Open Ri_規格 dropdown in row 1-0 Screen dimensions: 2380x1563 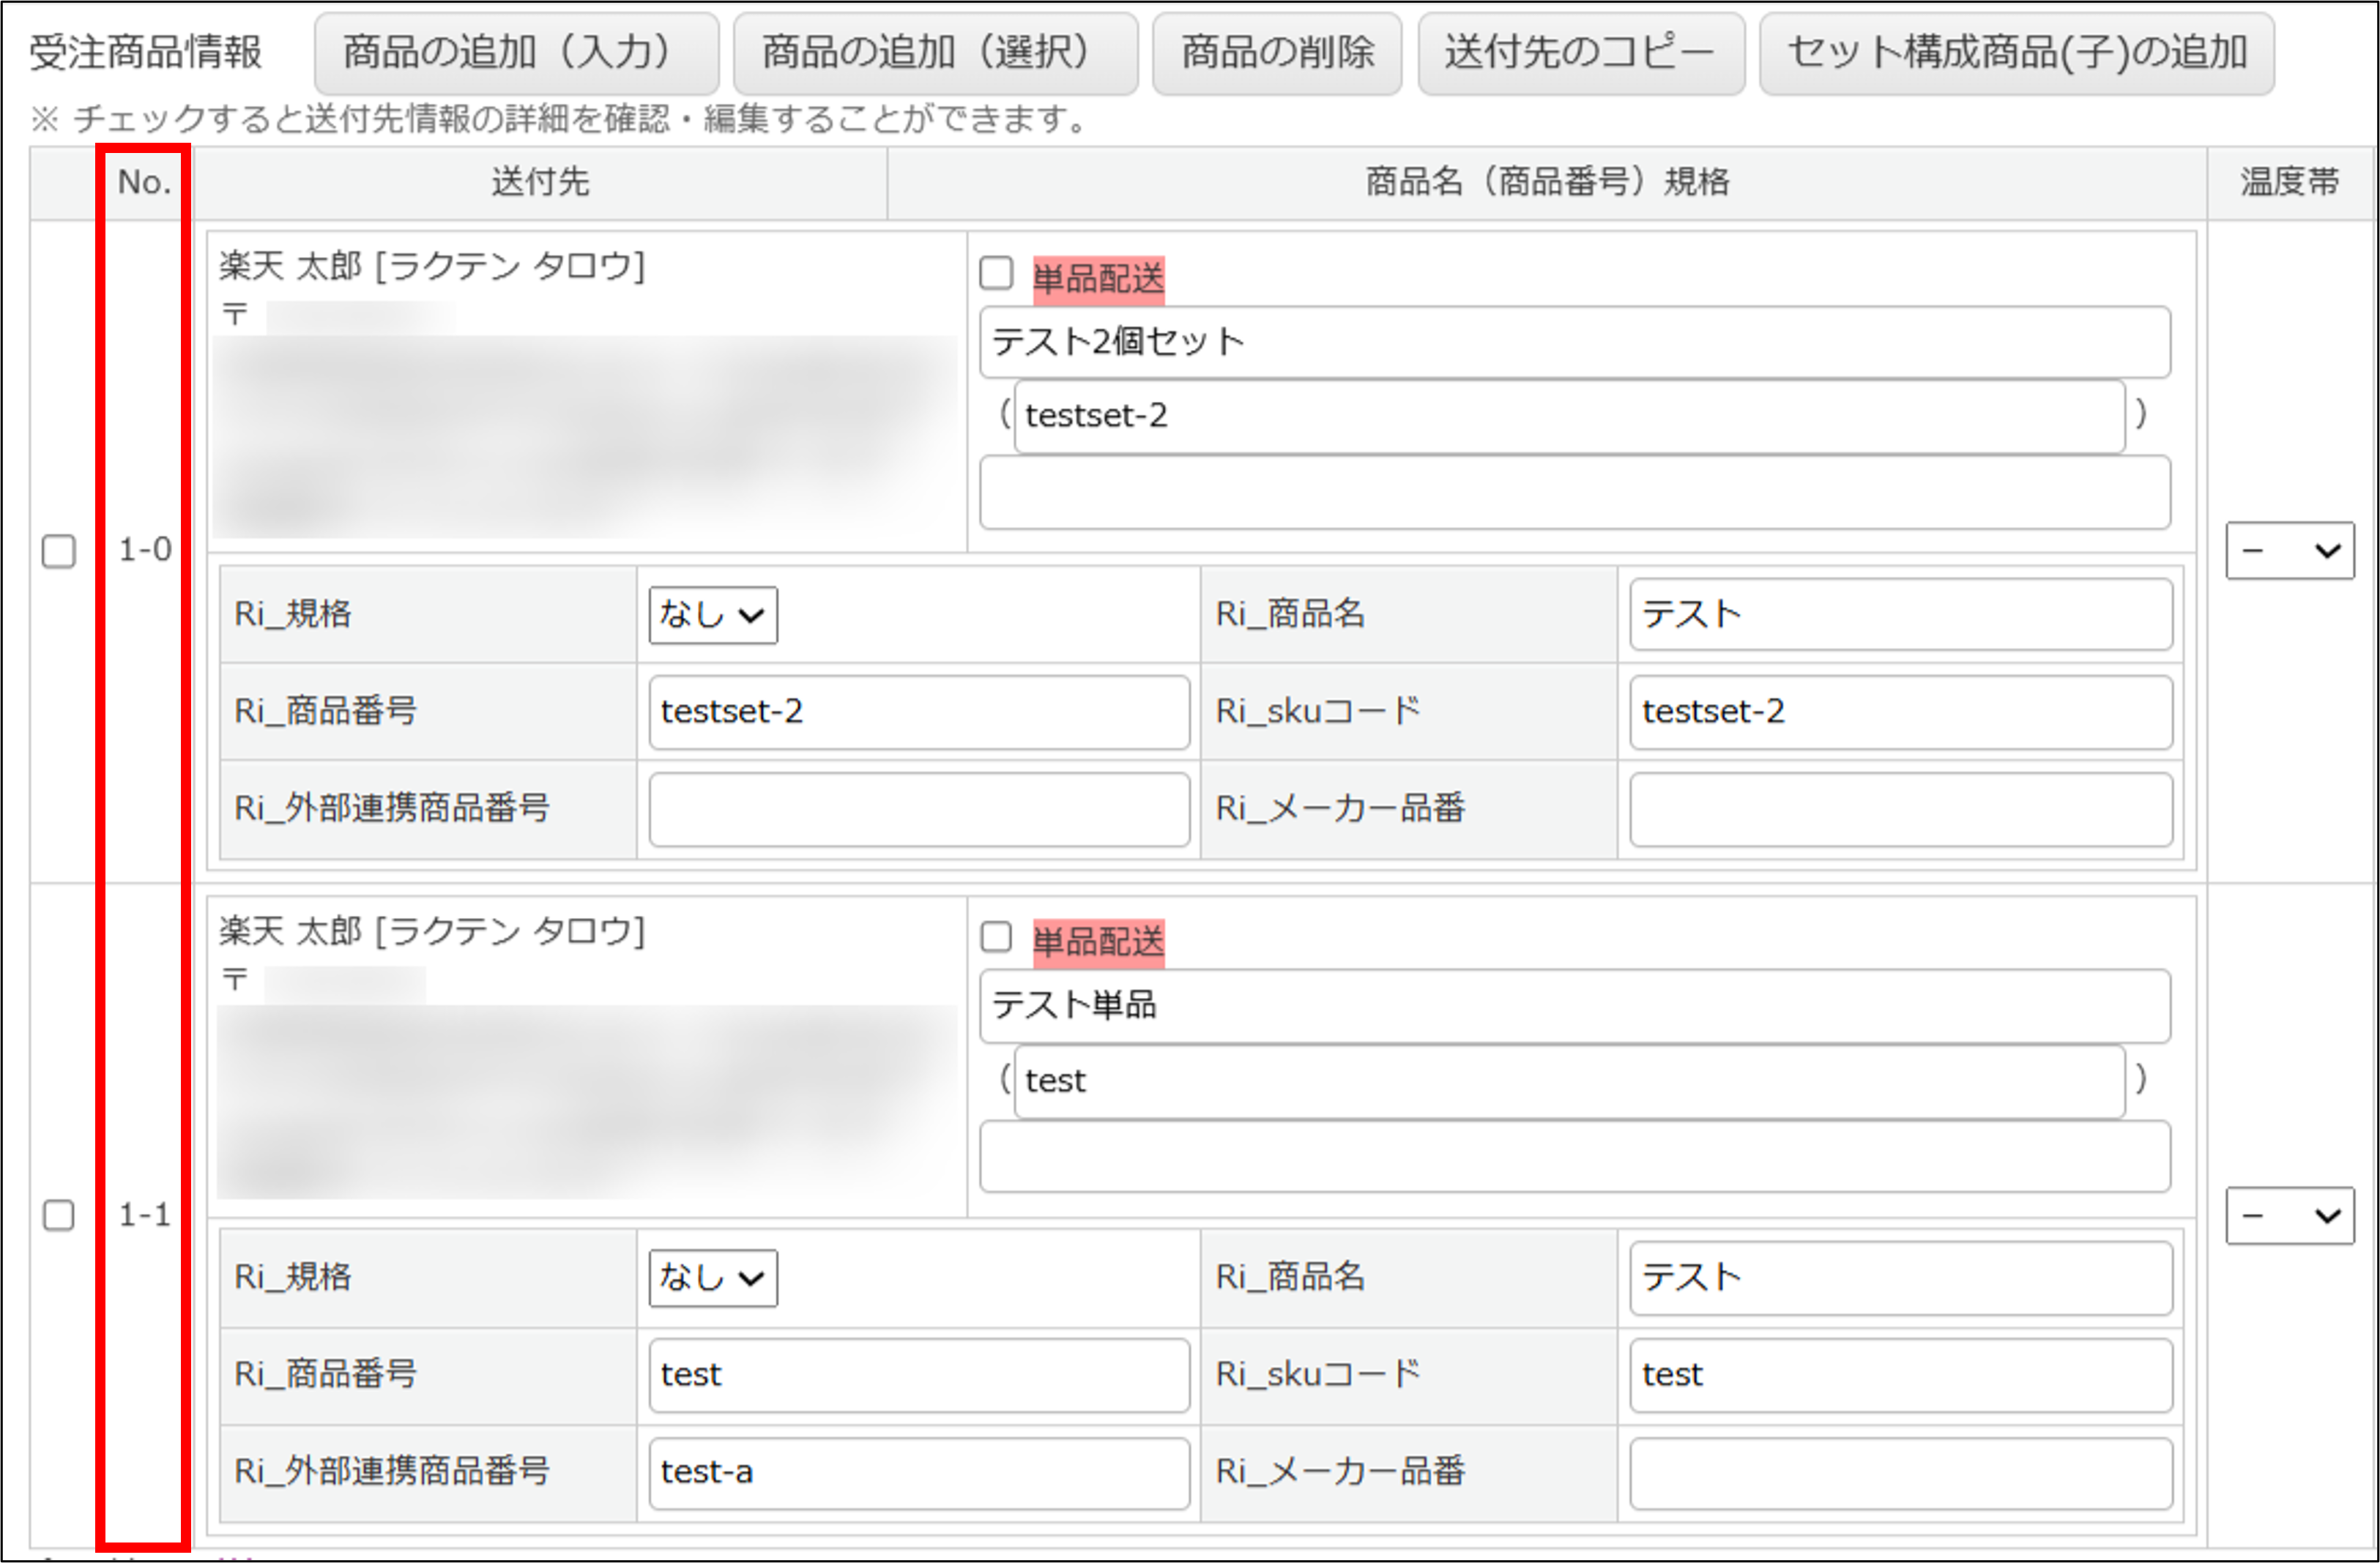pos(713,614)
